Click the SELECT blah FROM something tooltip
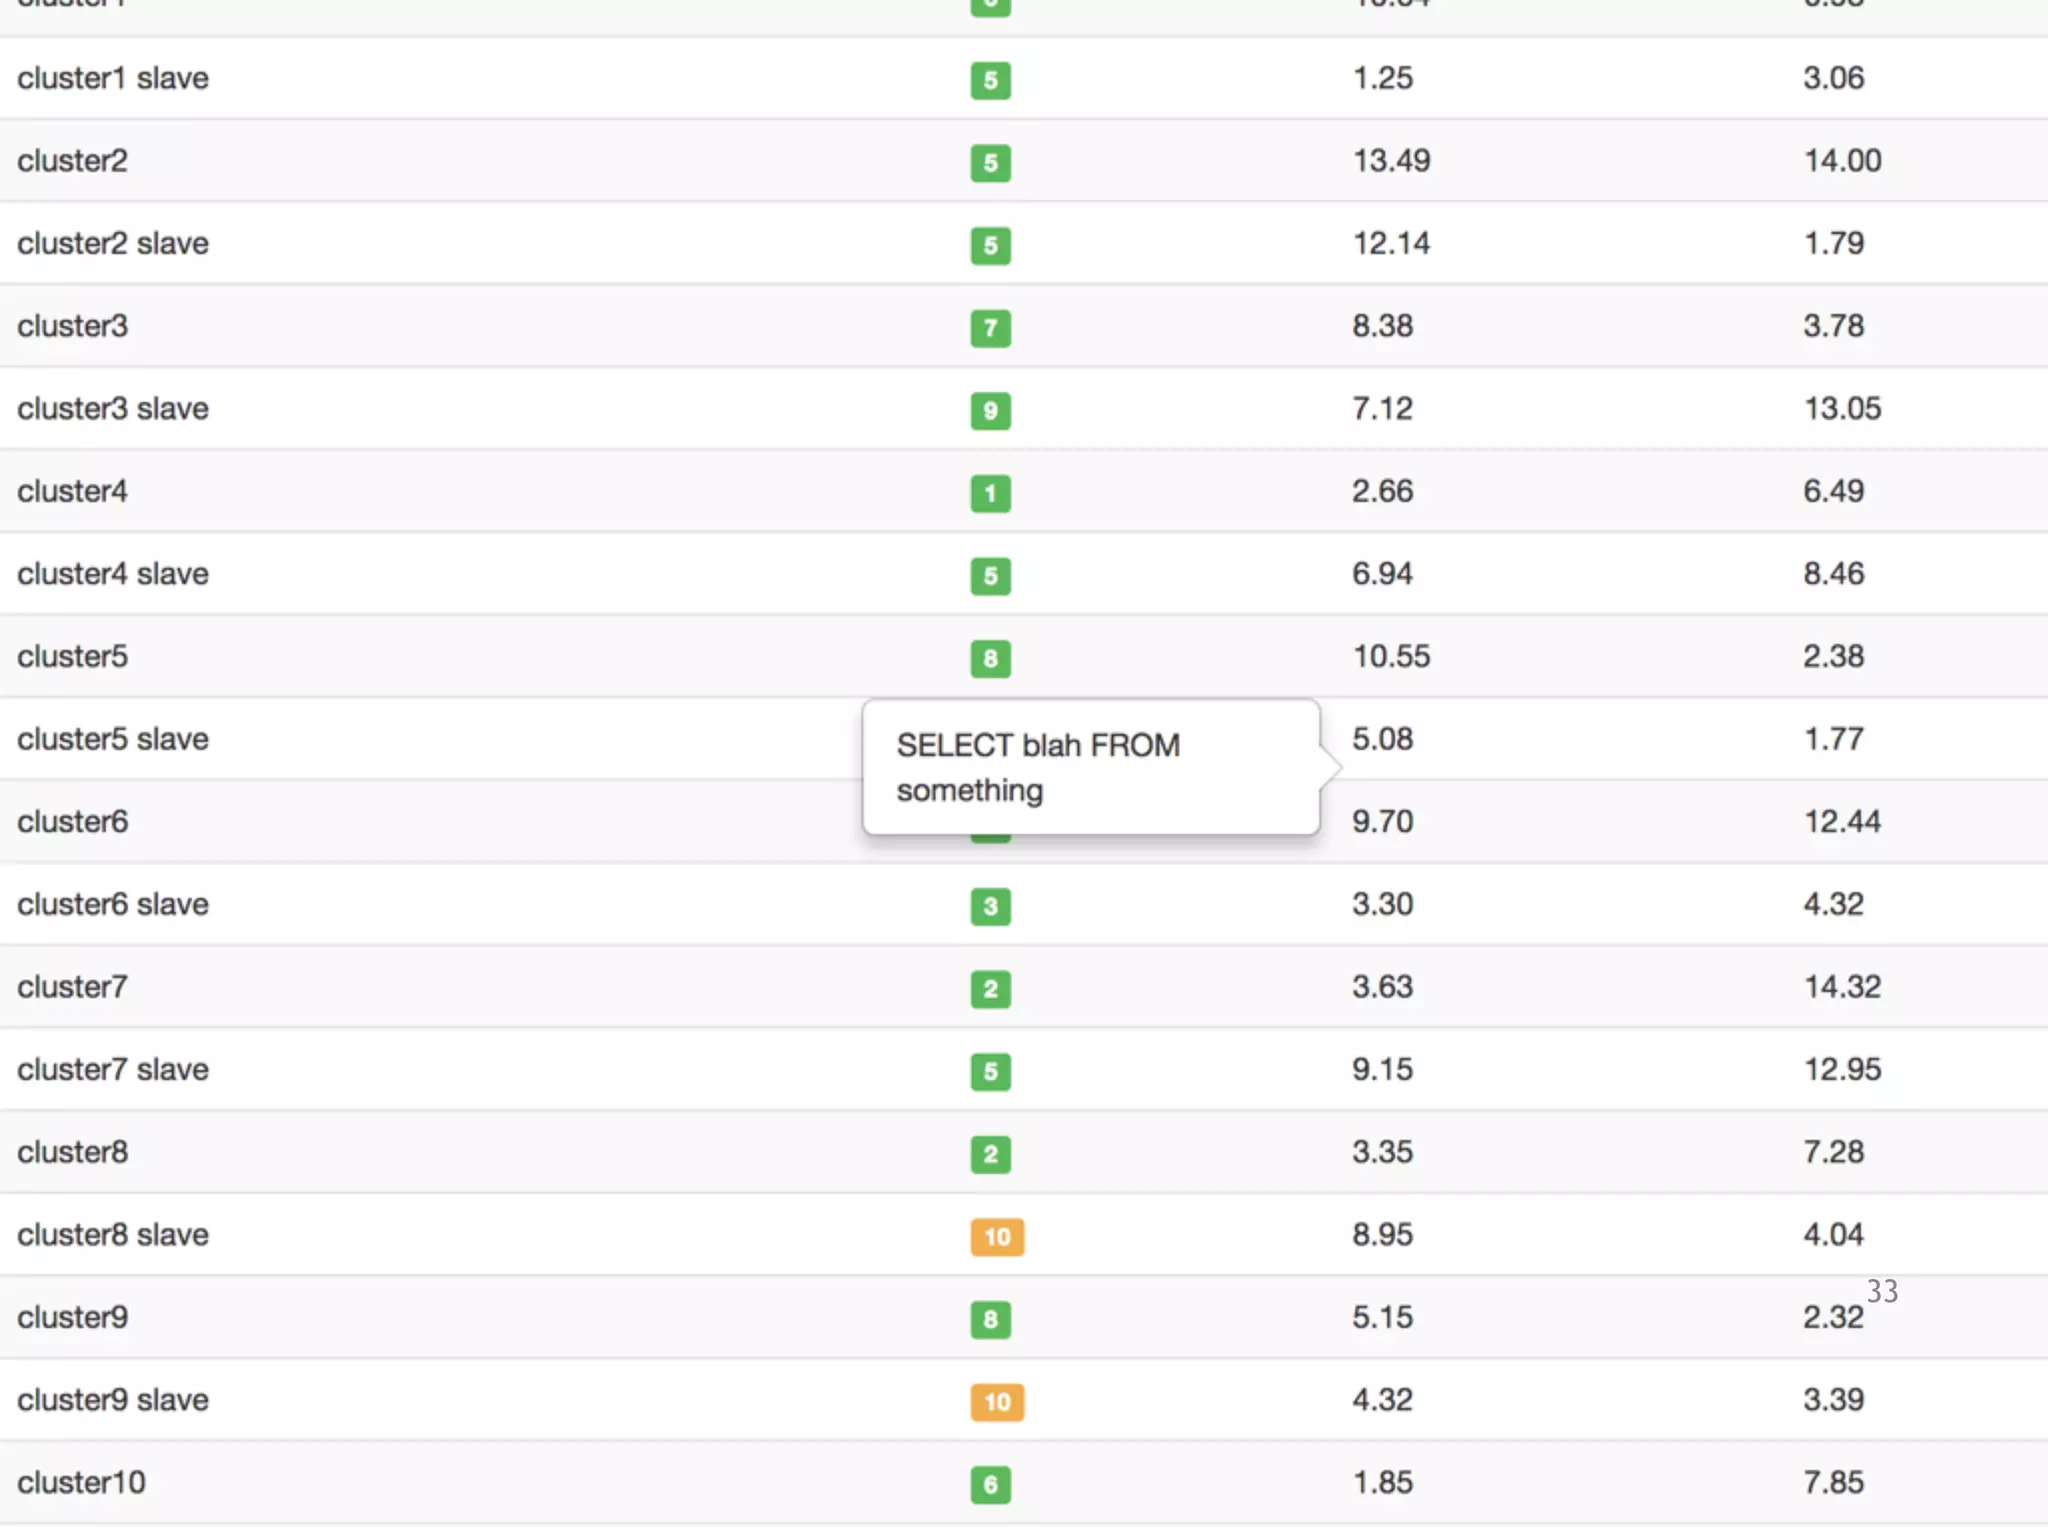The width and height of the screenshot is (2048, 1536). pos(1090,767)
